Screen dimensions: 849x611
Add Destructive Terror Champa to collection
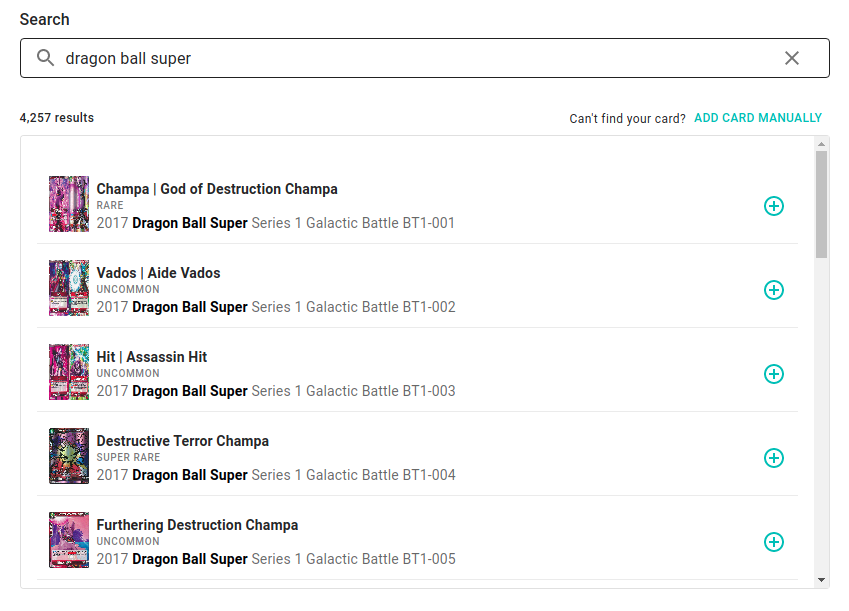pos(773,458)
